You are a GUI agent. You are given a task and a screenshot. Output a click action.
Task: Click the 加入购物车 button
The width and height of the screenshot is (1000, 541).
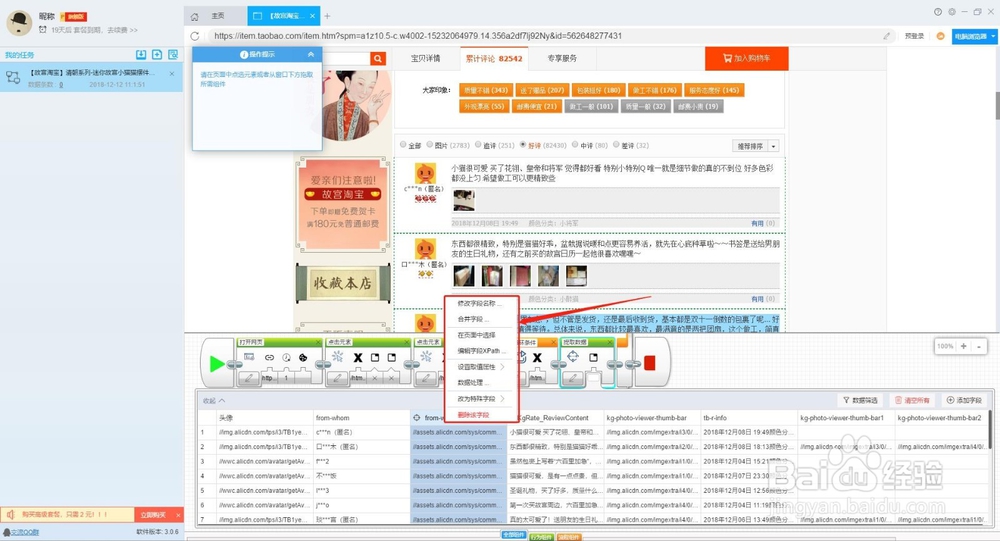(x=747, y=58)
